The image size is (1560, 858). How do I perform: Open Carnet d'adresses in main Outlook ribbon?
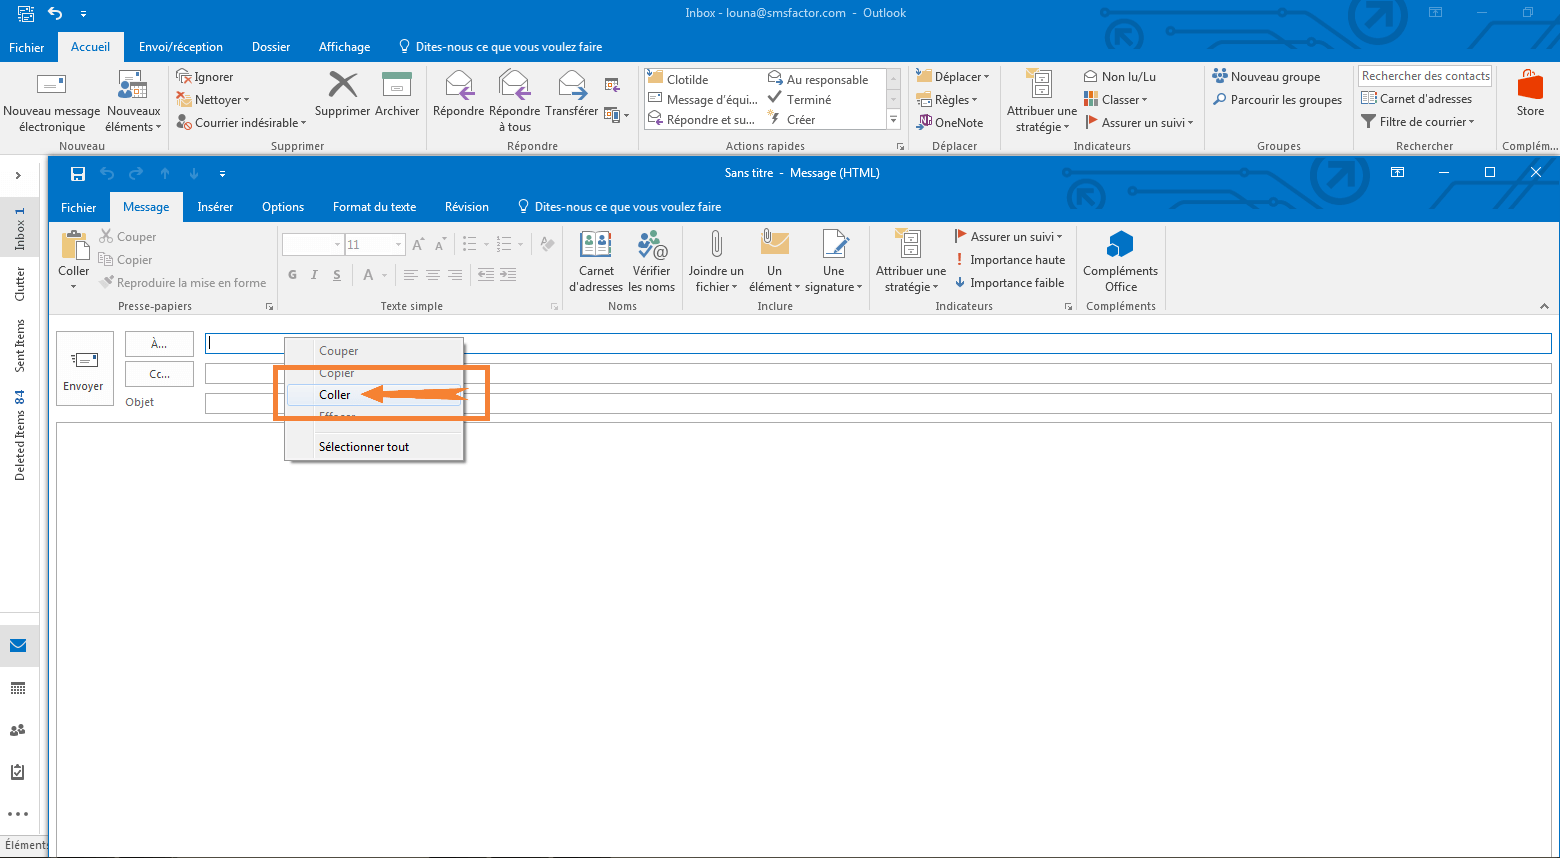click(1417, 99)
